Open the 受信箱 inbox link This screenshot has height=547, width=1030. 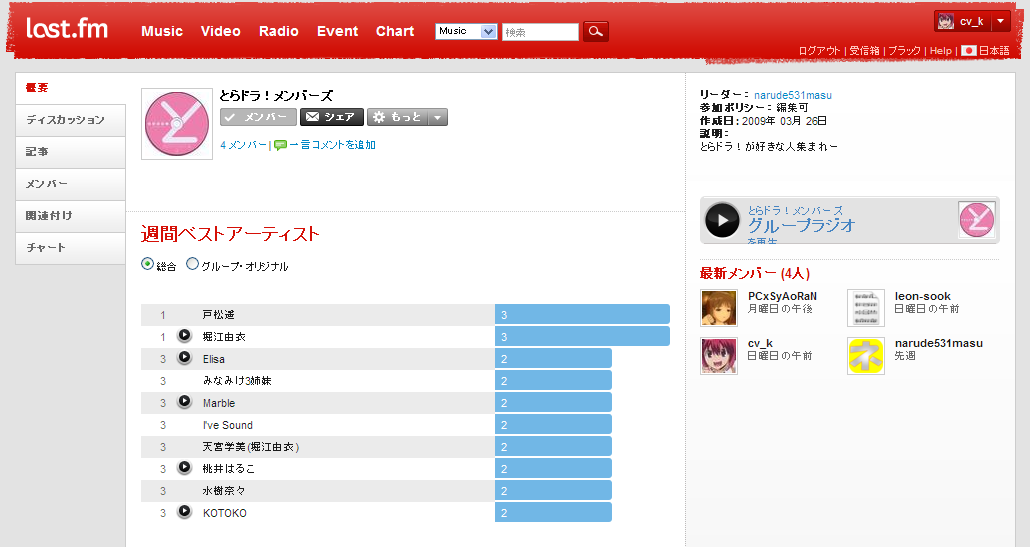tap(864, 51)
